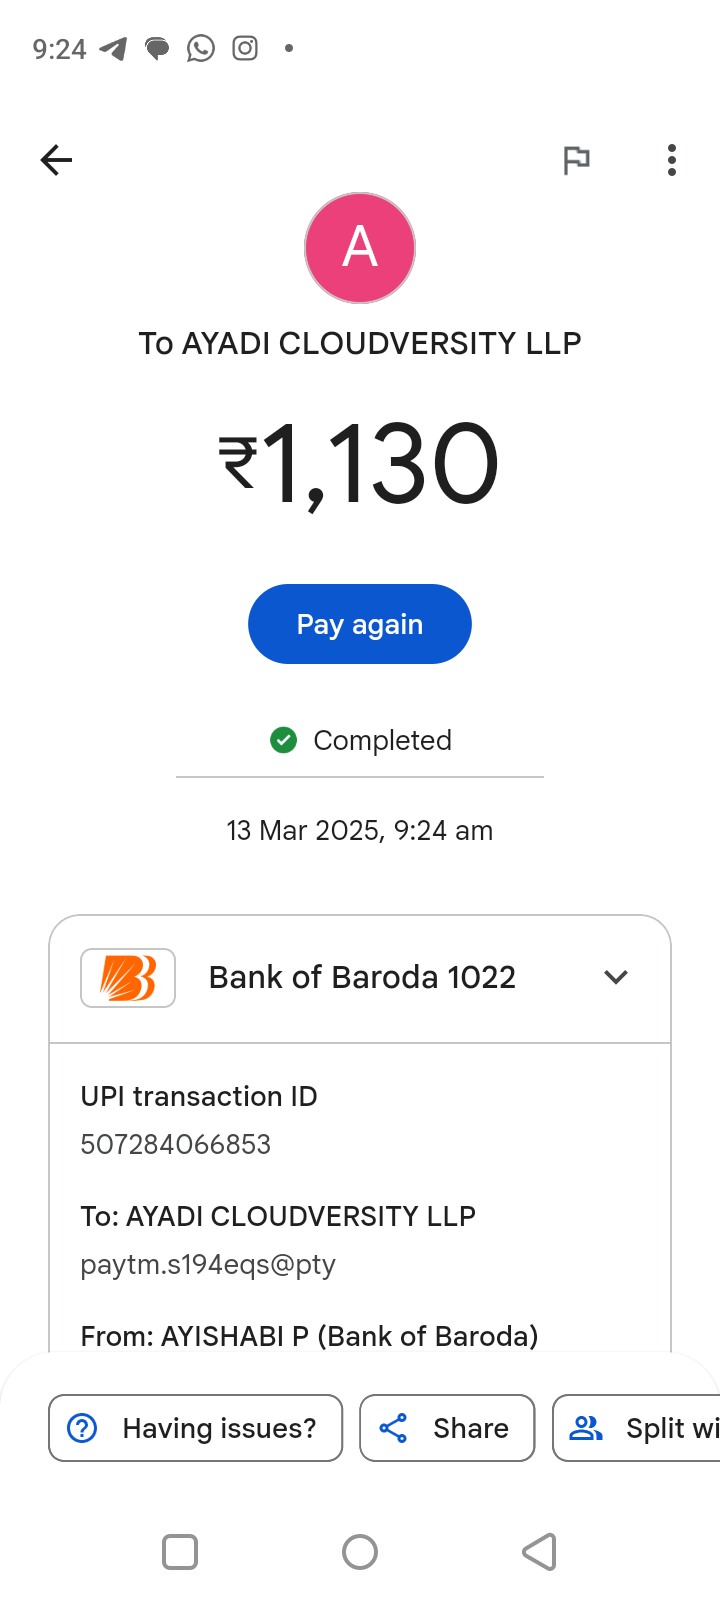720x1600 pixels.
Task: Tap the WhatsApp notification icon in status bar
Action: click(x=201, y=49)
